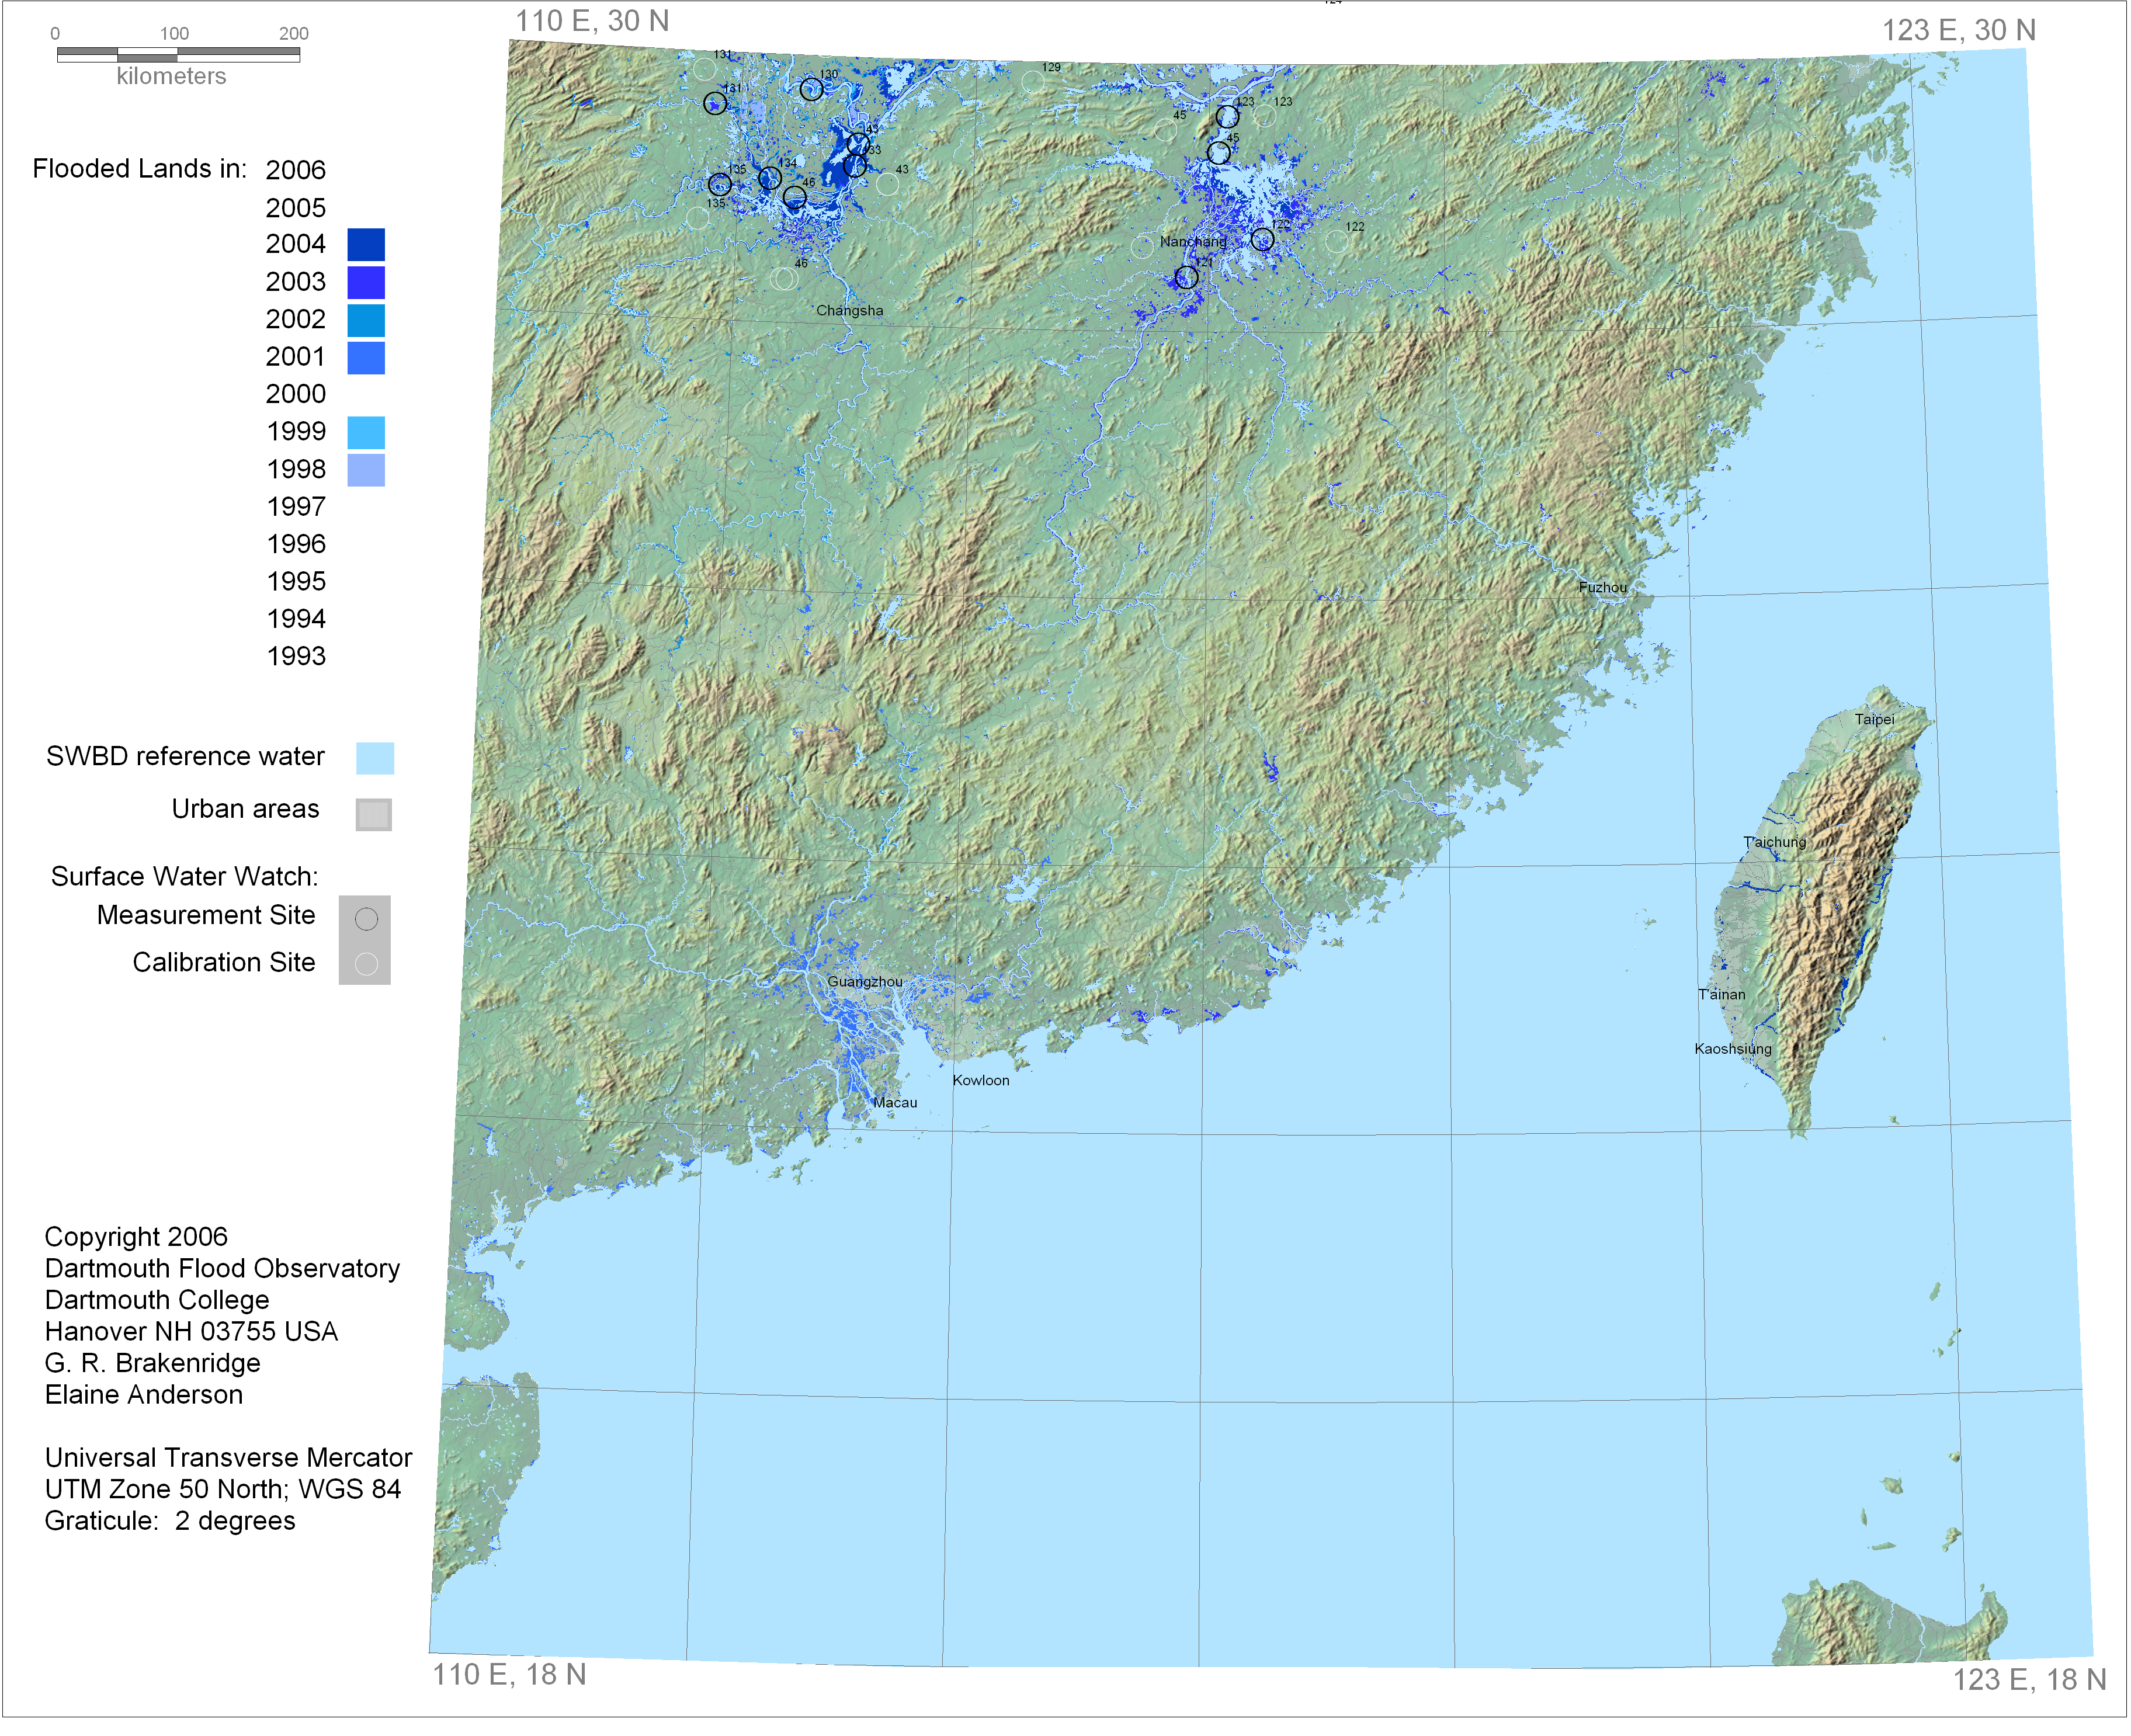The height and width of the screenshot is (1736, 2131).
Task: Click black measurement site circle 134
Action: (770, 178)
